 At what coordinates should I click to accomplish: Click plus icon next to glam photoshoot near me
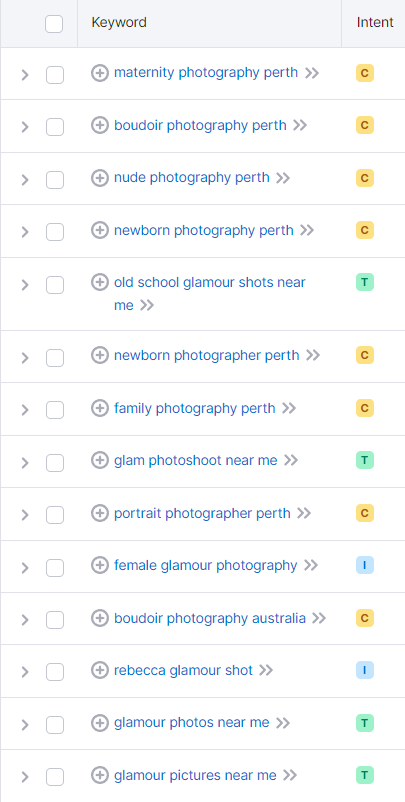coord(100,460)
